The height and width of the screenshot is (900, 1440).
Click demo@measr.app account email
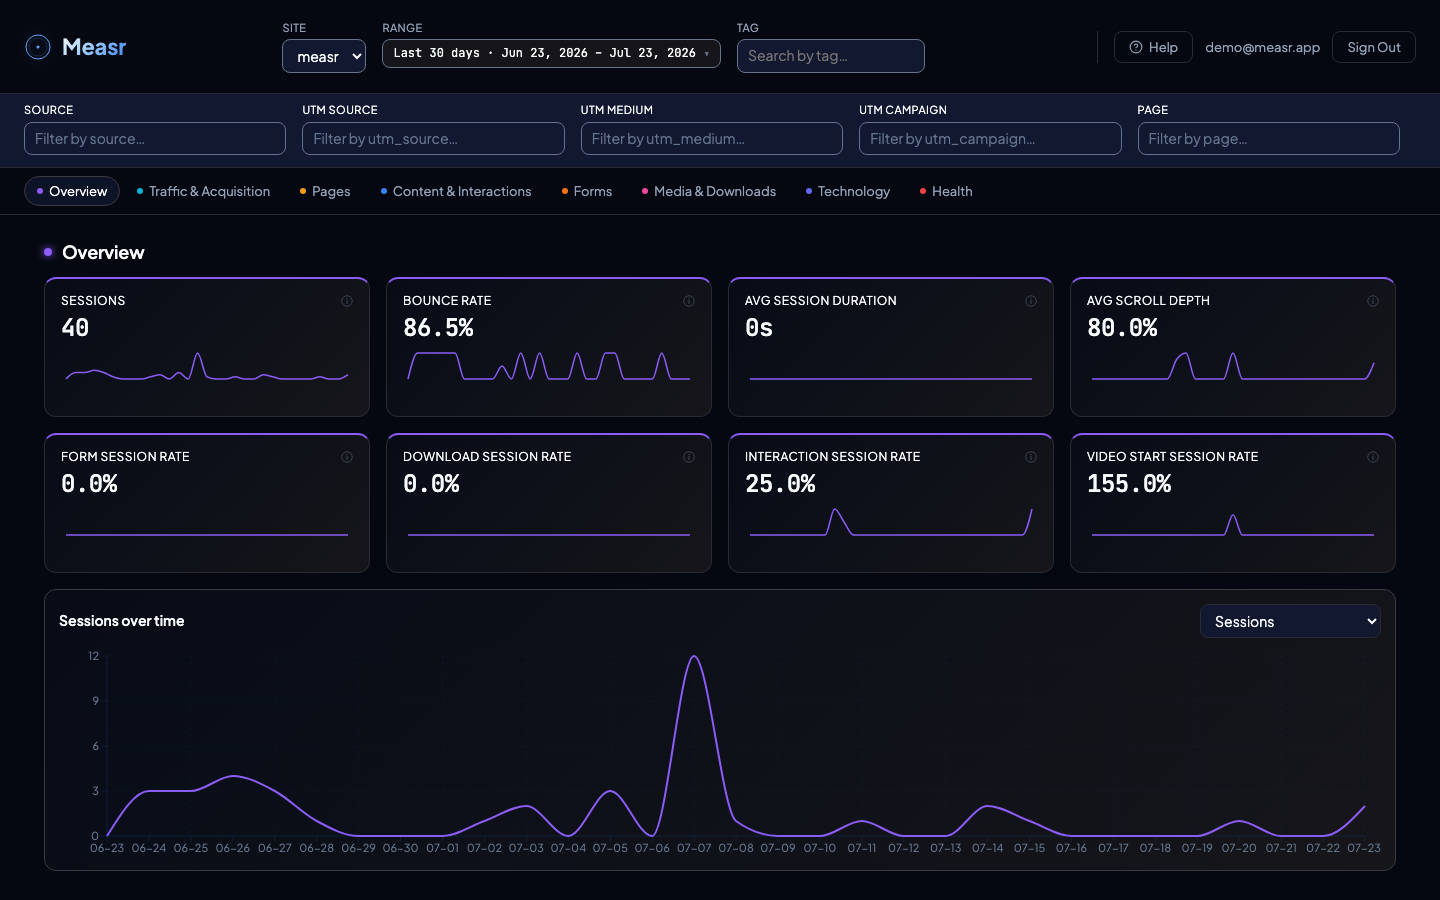(1262, 47)
